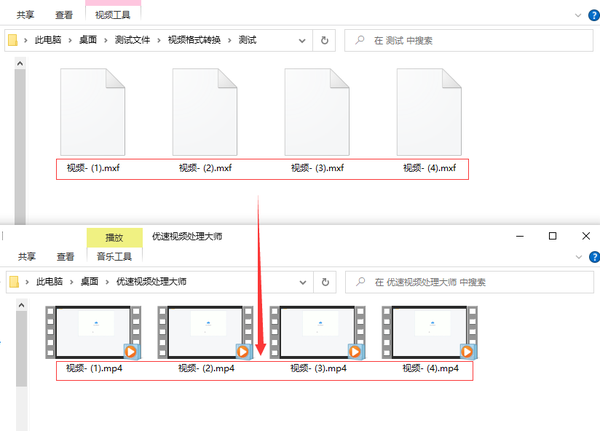Screen dimensions: 600x431
Task: Select file icon 视频- (1).mxf
Action: click(x=93, y=112)
